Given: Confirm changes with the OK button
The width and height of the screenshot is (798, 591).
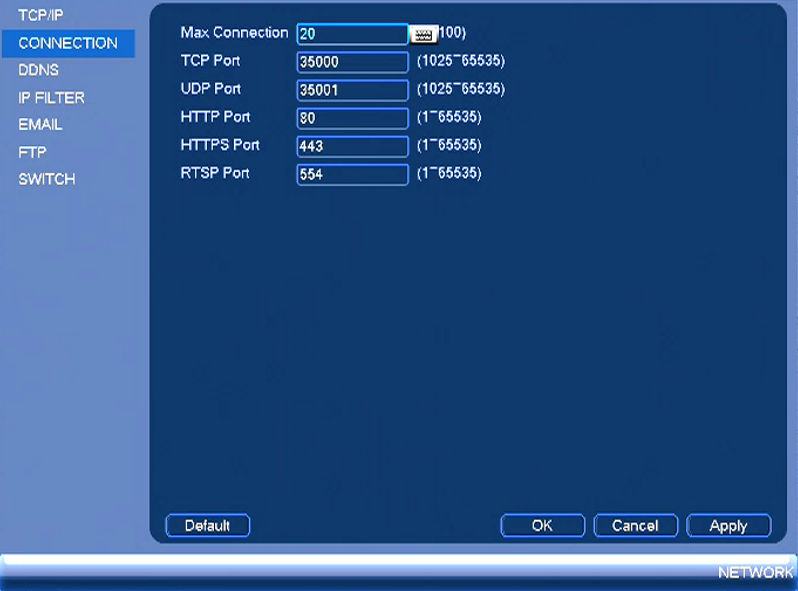Looking at the screenshot, I should (x=543, y=525).
